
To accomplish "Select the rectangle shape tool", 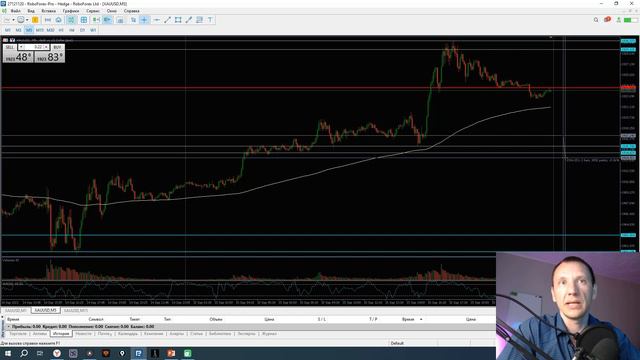I will [178, 20].
